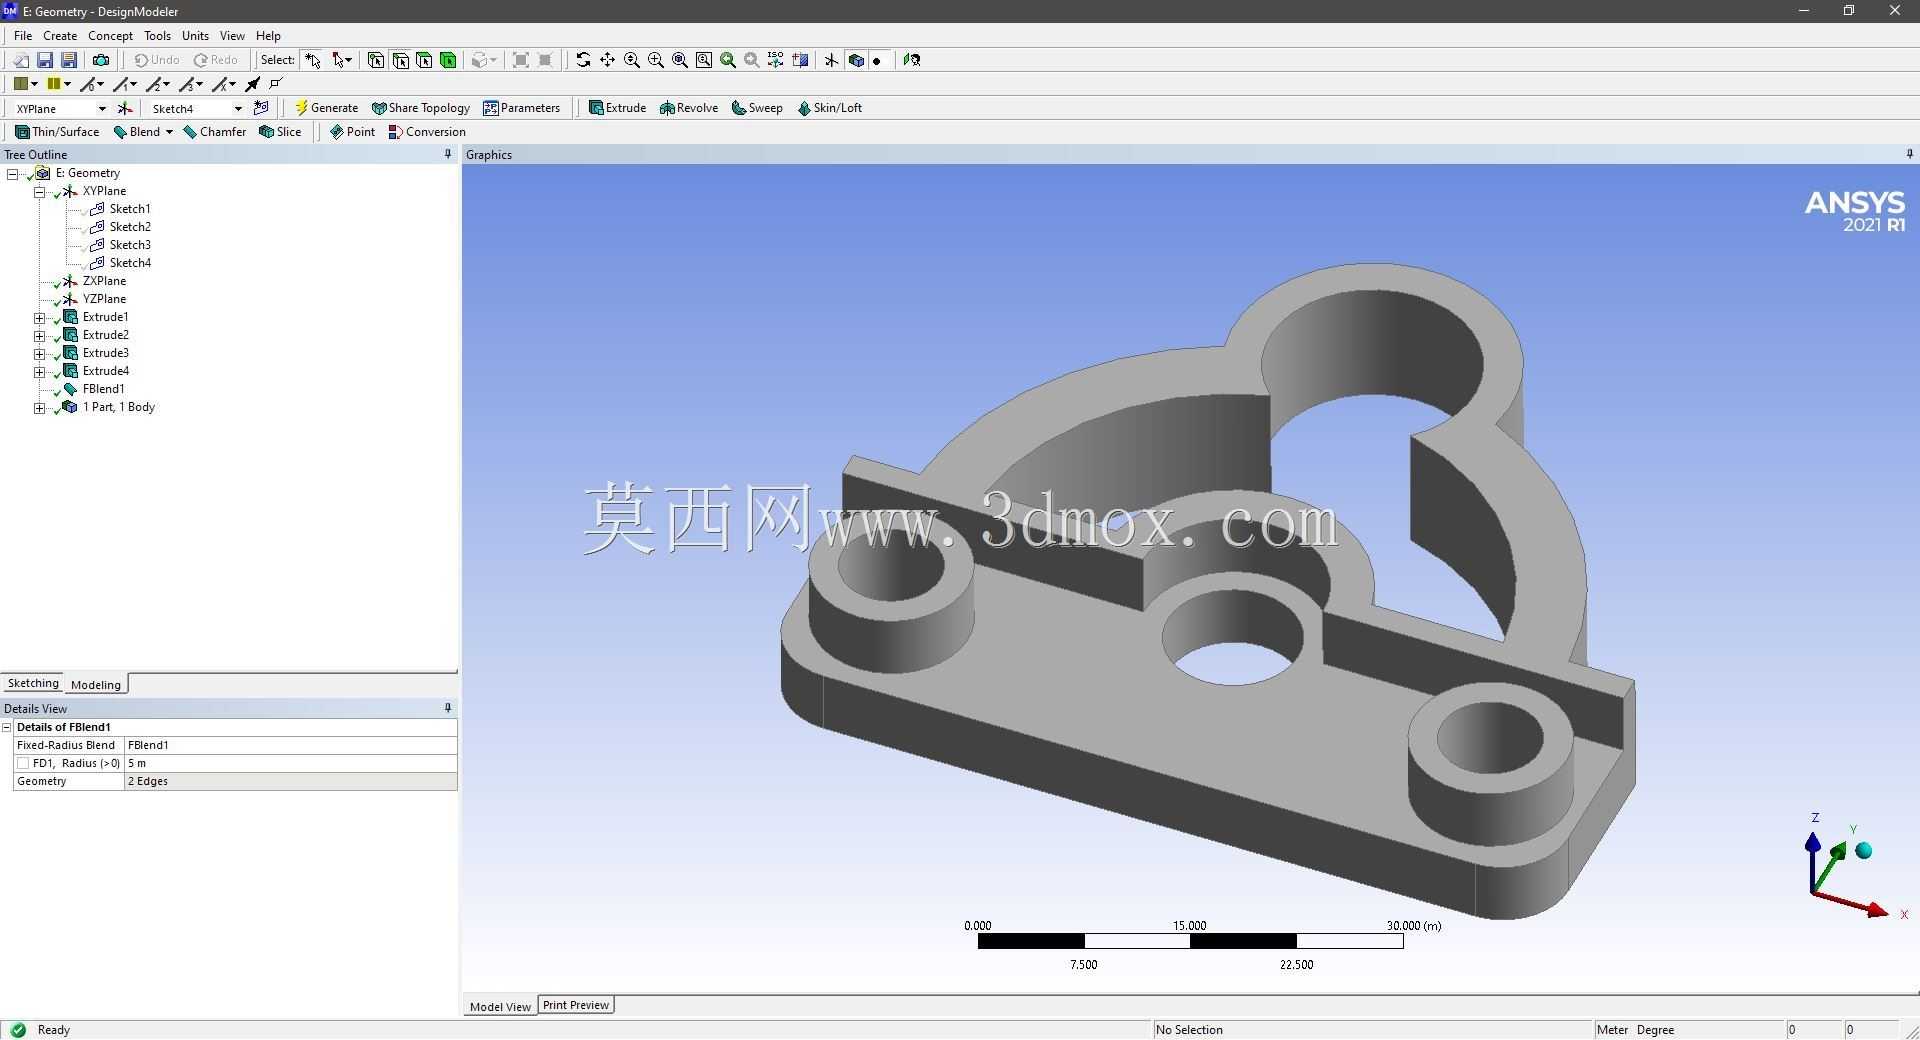Select the New Selection pointer tool
The image size is (1920, 1040).
pos(313,60)
